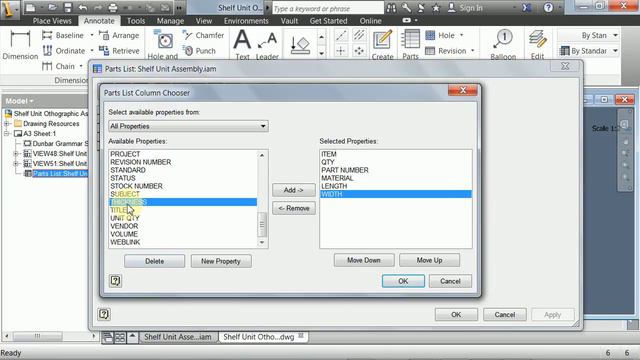Click the center mark tool icon
The image size is (640, 360).
(x=341, y=51)
